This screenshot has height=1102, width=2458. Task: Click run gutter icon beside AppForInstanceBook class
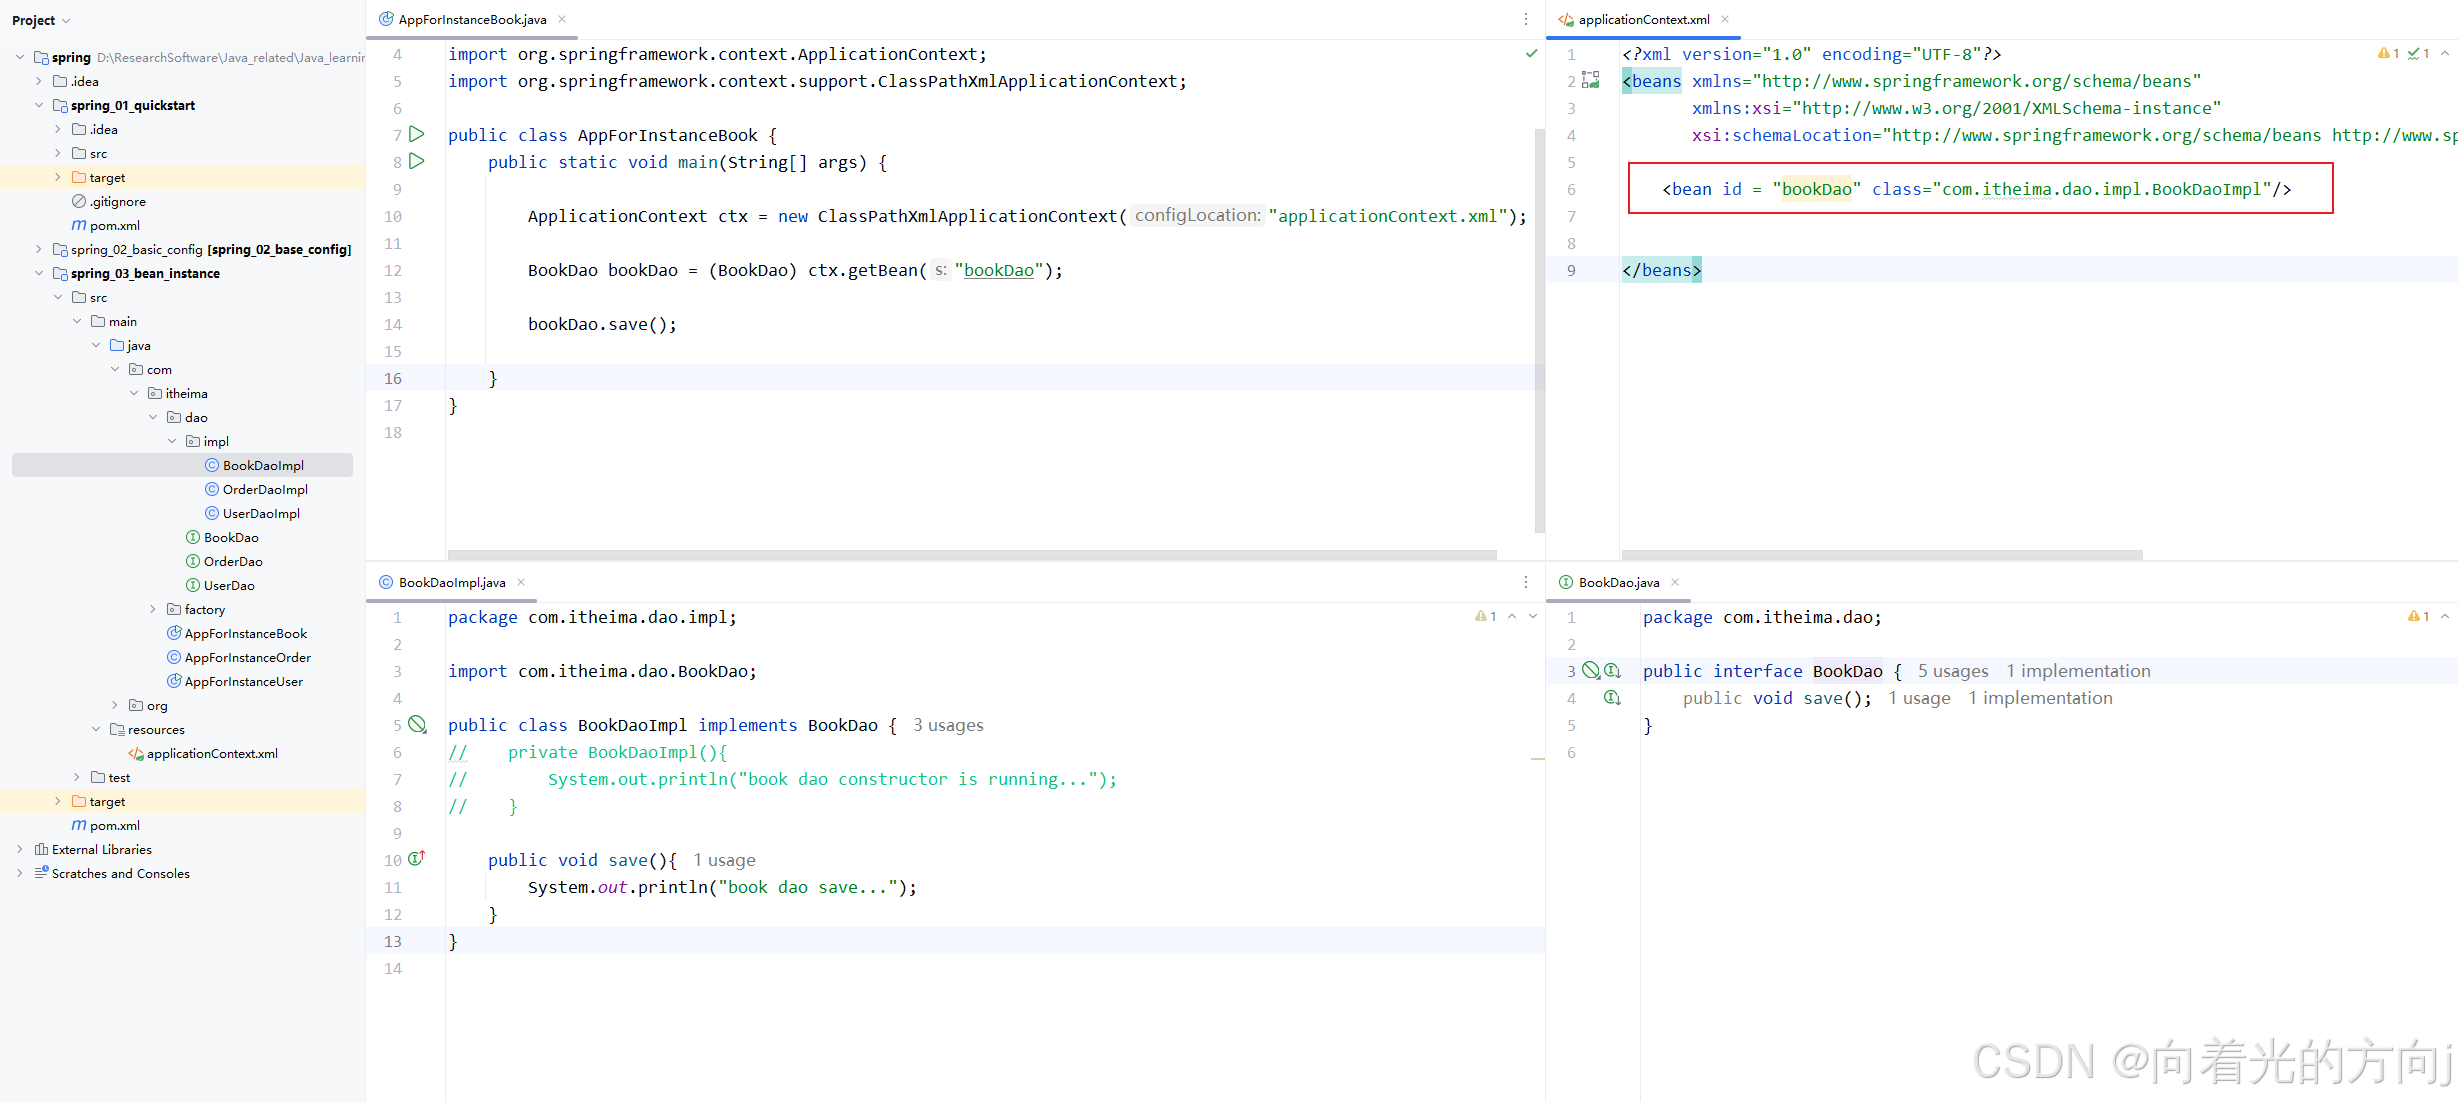tap(417, 134)
